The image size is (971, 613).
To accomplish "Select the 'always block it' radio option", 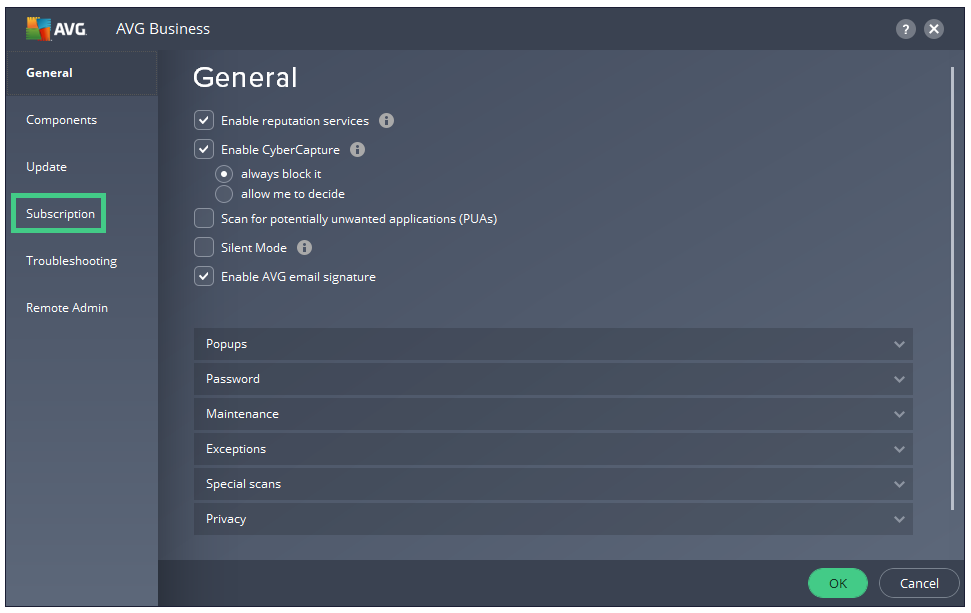I will (224, 174).
